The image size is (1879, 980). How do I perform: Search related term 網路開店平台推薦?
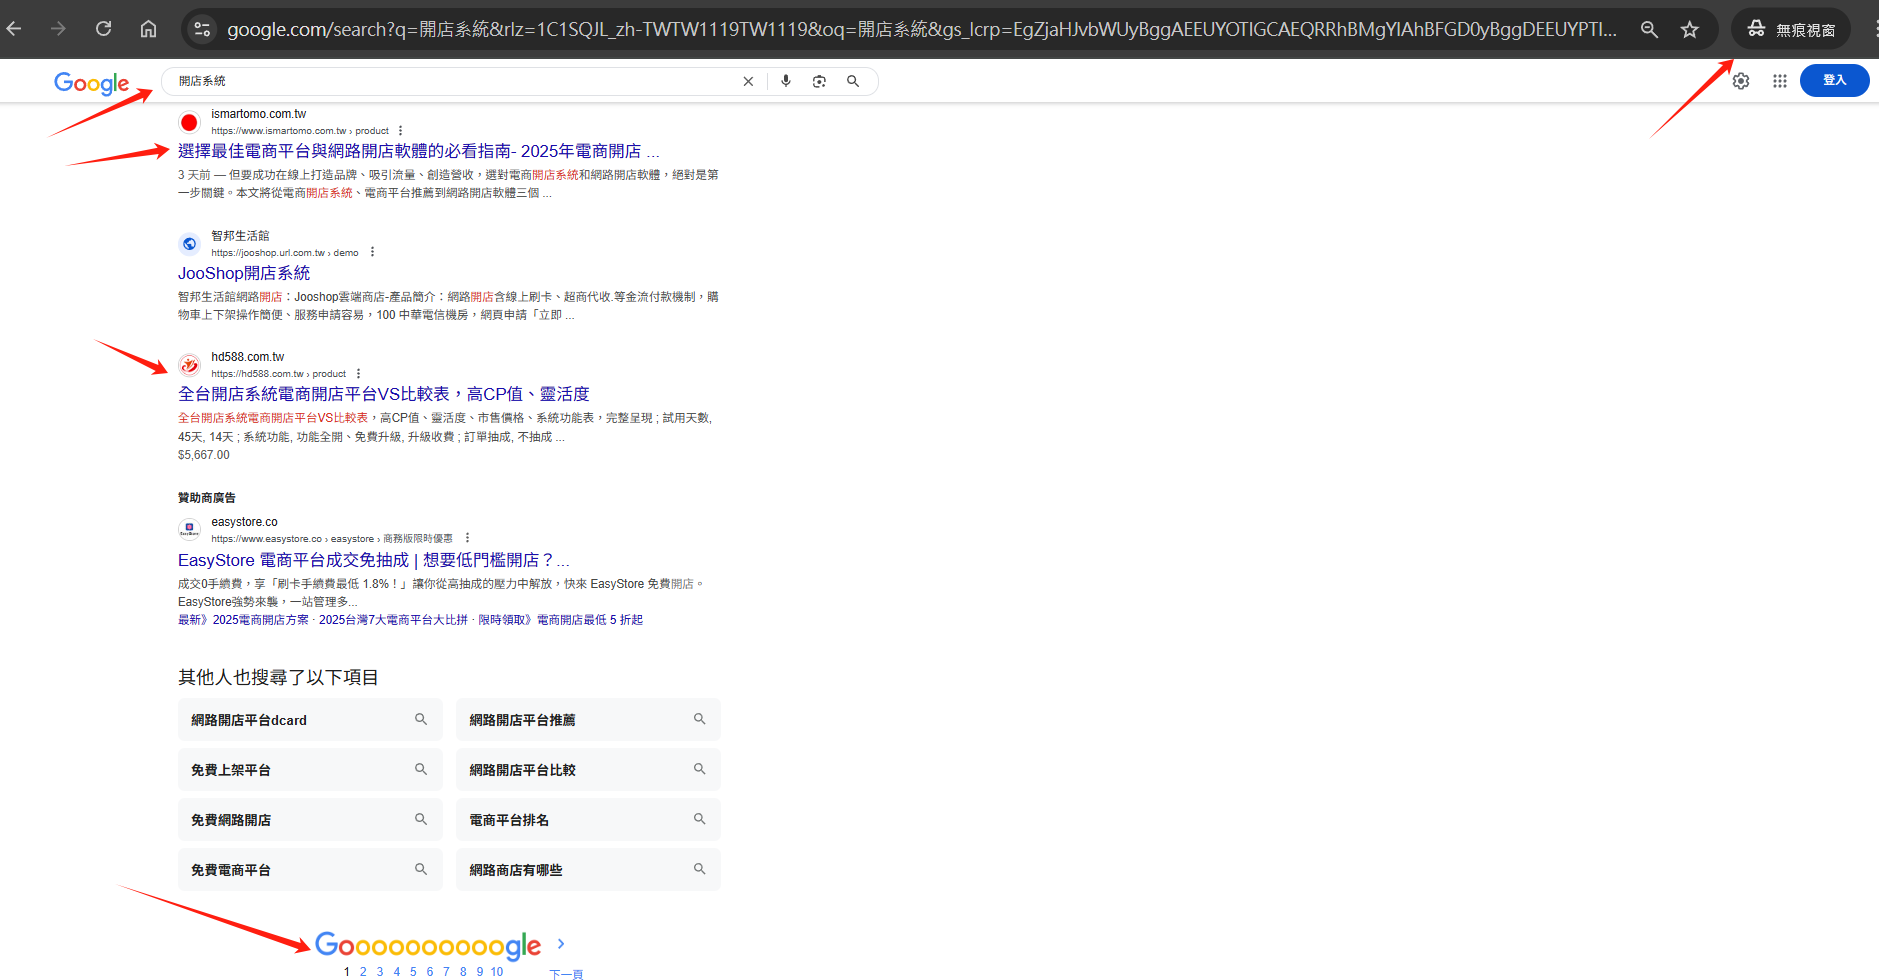(588, 720)
